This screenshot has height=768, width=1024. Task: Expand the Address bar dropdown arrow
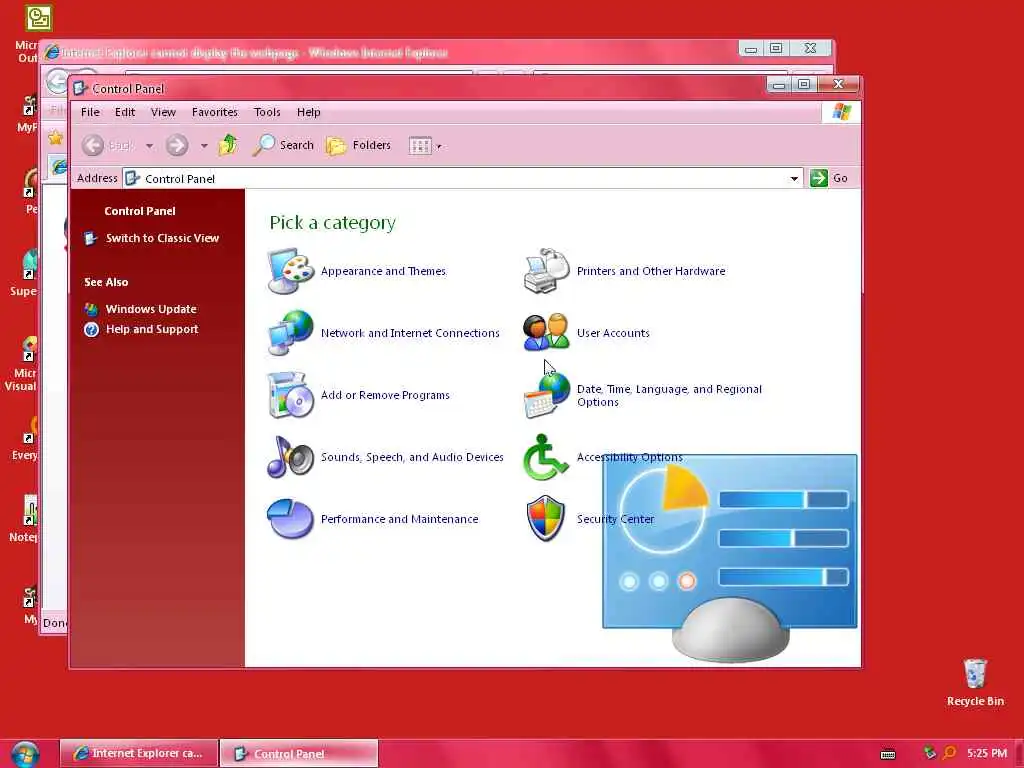tap(794, 178)
